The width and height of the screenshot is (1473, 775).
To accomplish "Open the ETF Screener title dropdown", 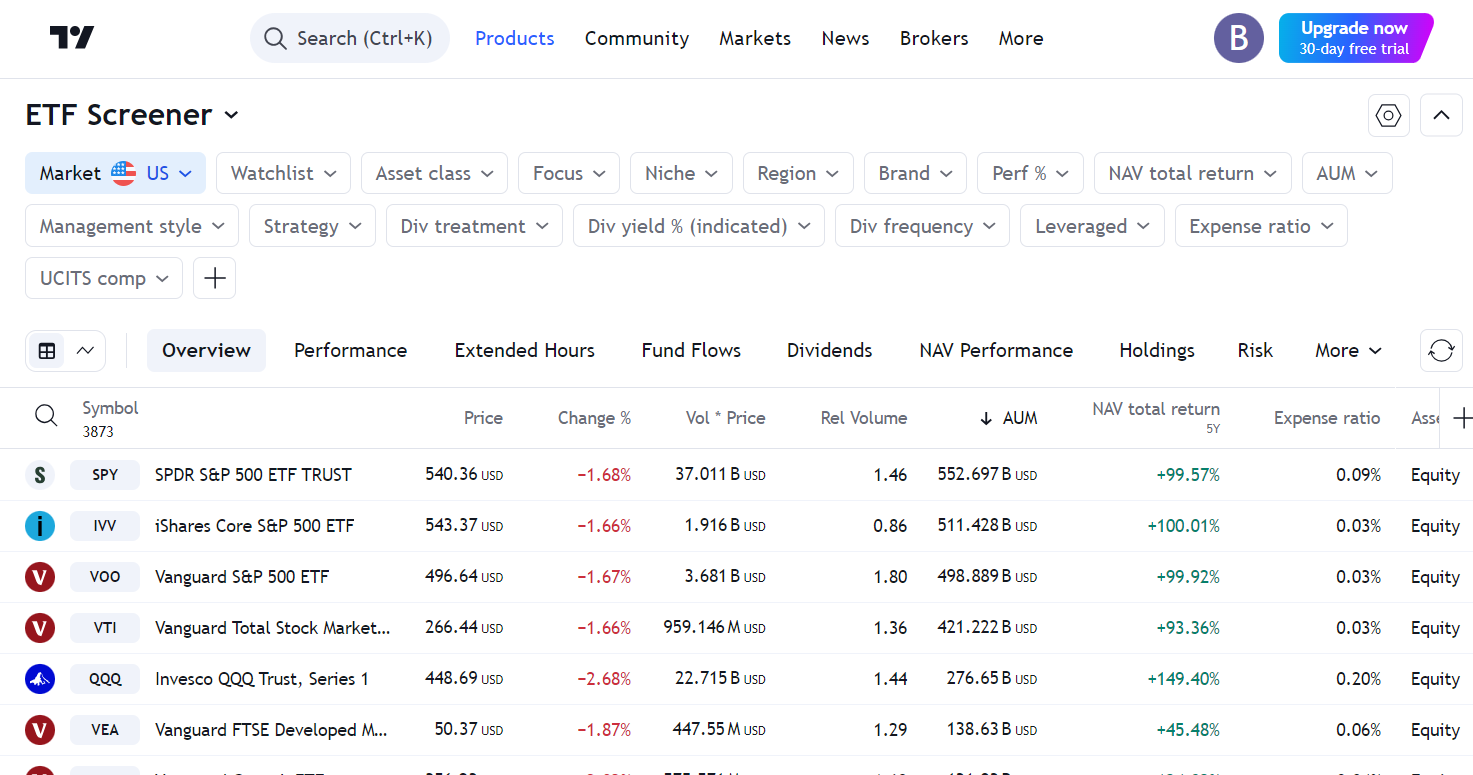I will pyautogui.click(x=132, y=115).
